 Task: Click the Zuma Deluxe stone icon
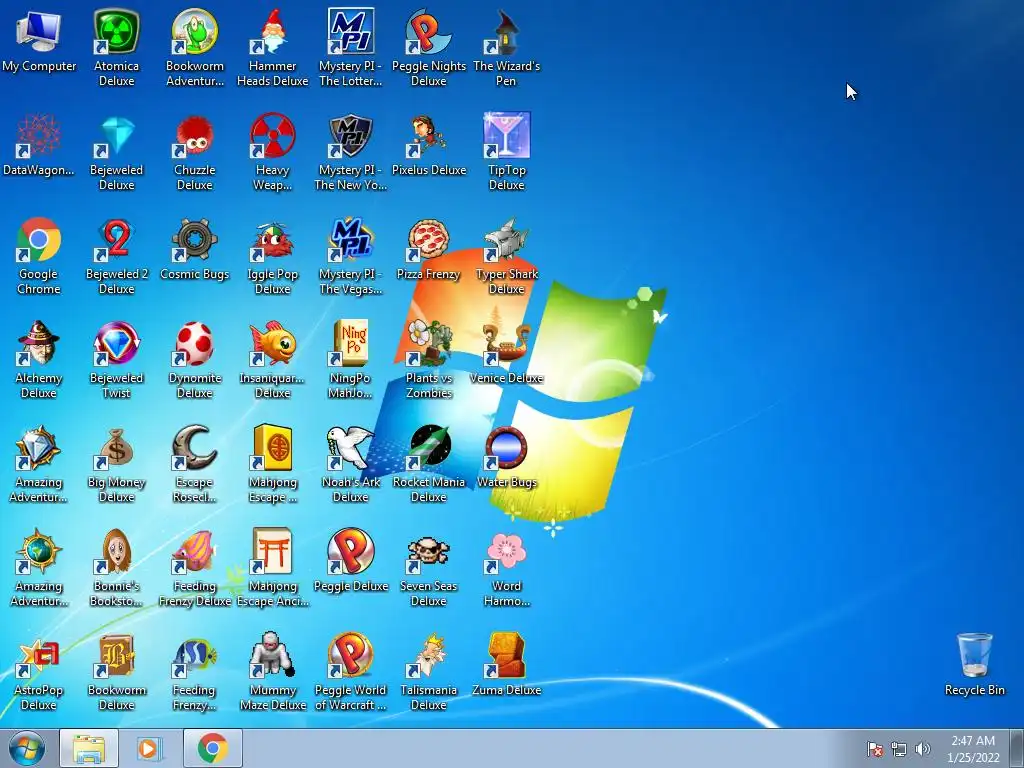(x=506, y=655)
